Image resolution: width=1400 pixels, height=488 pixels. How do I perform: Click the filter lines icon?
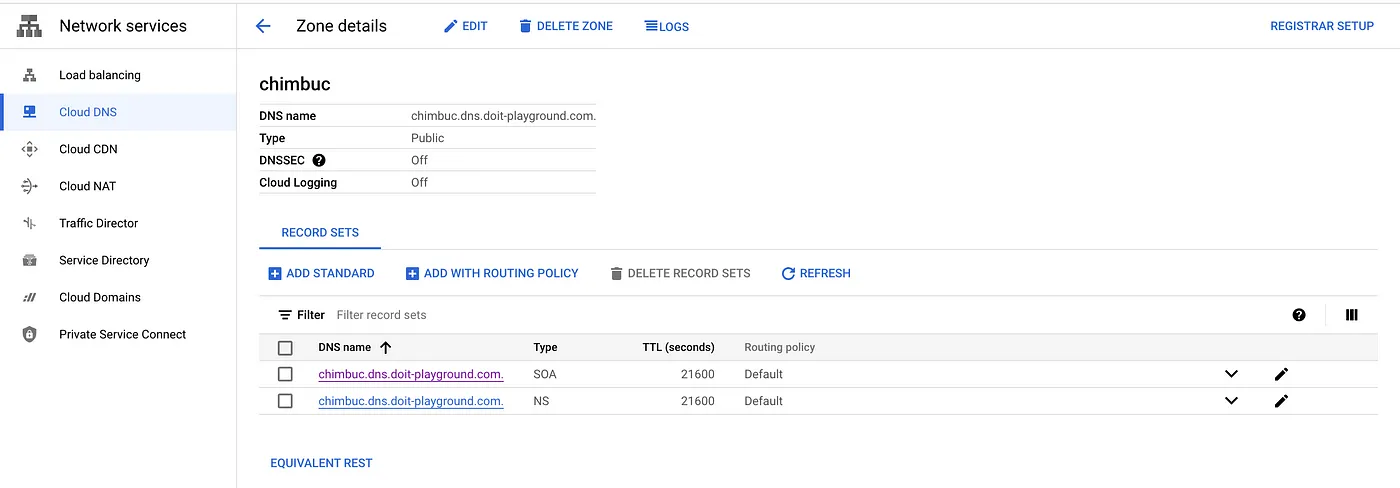[285, 315]
